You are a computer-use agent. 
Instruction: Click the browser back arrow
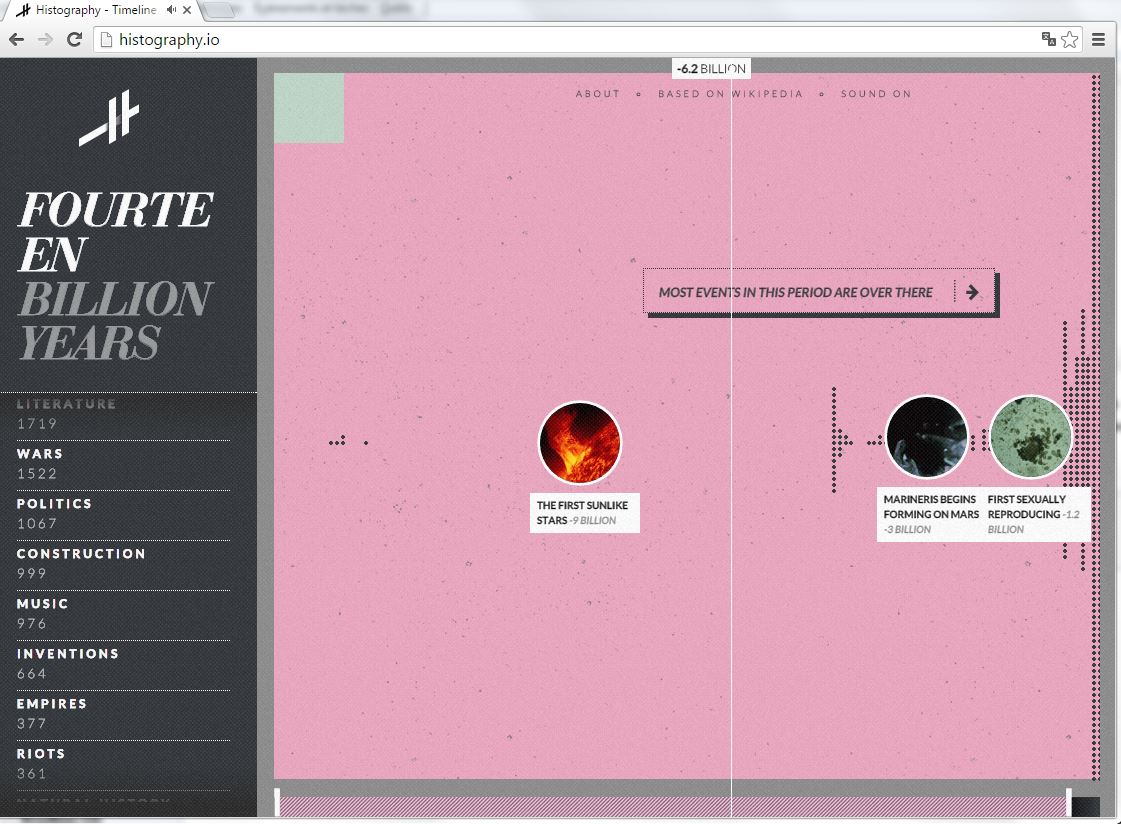point(17,40)
